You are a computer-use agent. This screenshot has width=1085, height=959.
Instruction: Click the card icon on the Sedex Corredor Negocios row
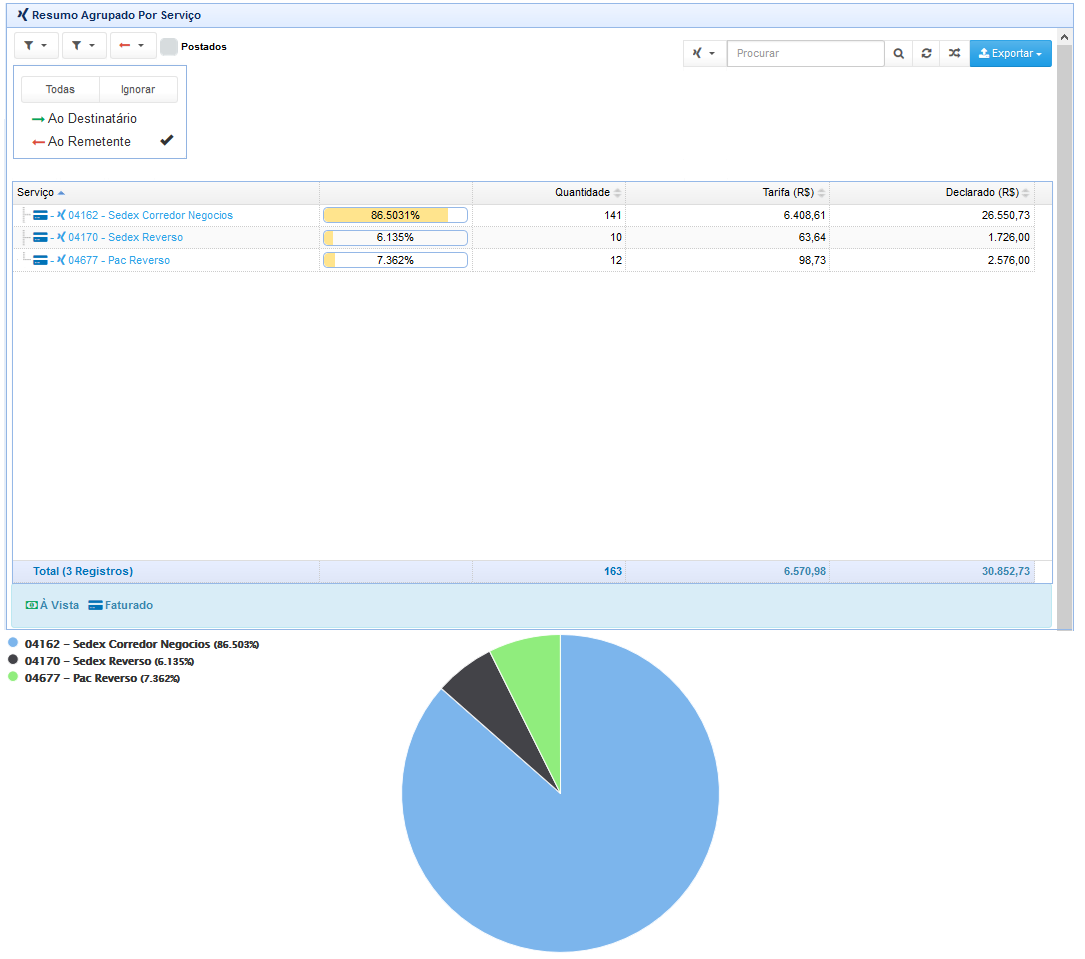coord(40,215)
